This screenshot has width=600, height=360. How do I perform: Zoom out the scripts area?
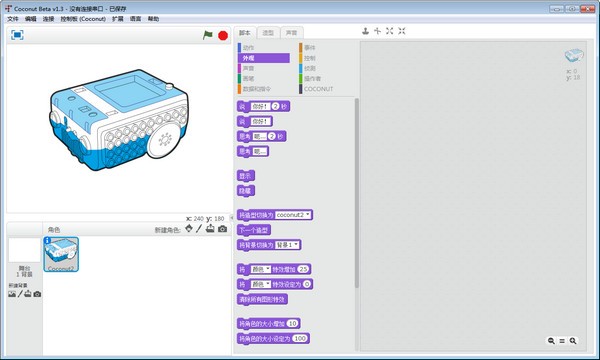pyautogui.click(x=551, y=340)
